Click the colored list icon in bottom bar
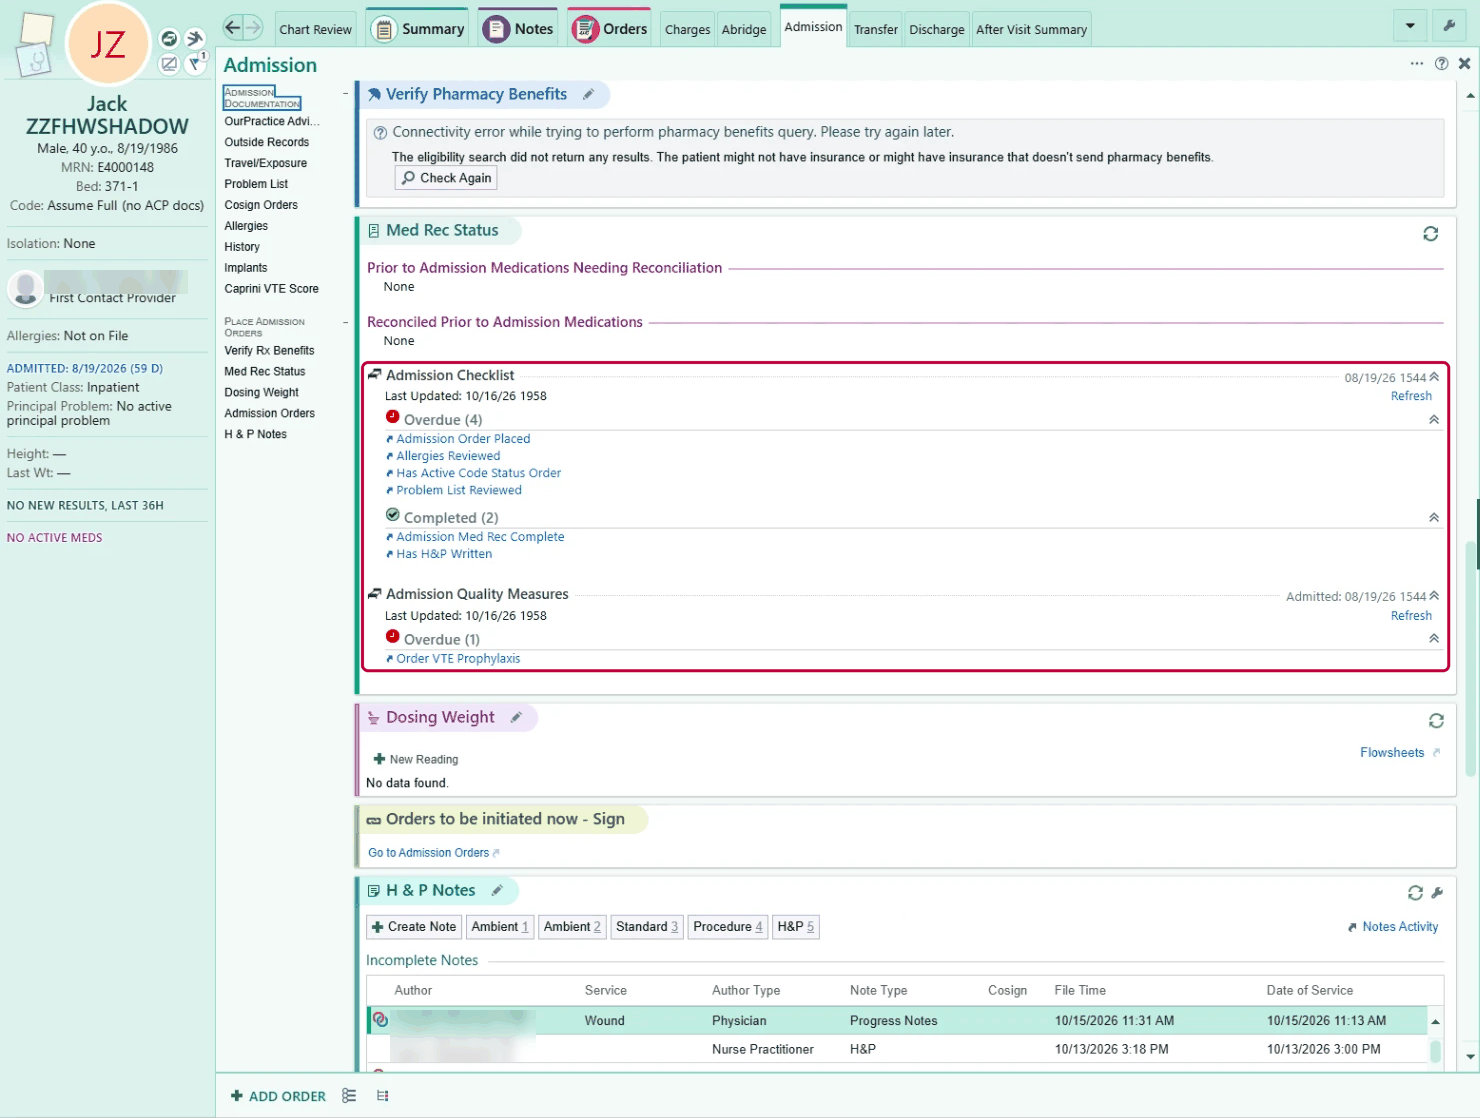 pos(383,1096)
